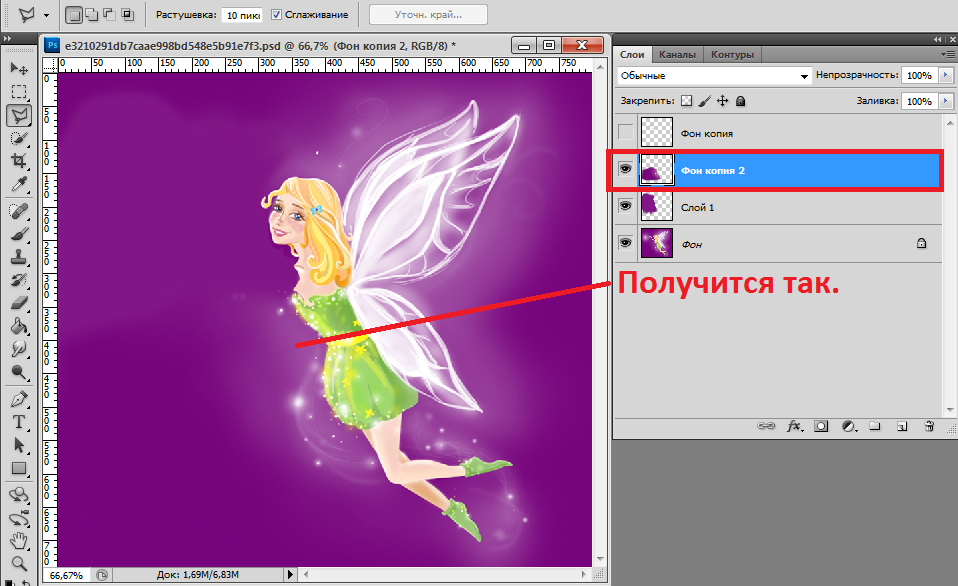This screenshot has height=586, width=958.
Task: Open the layer style fx menu
Action: (x=795, y=426)
